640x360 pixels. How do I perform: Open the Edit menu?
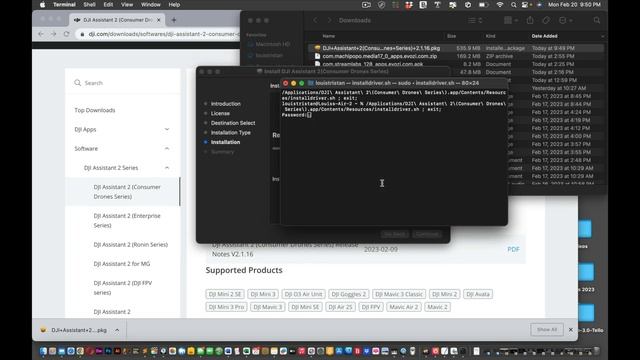coord(108,5)
